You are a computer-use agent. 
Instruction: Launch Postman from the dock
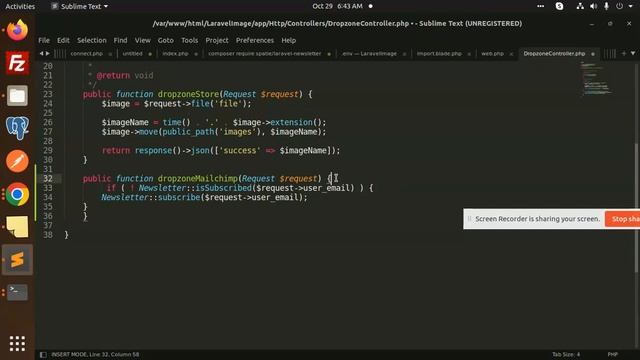tap(17, 161)
